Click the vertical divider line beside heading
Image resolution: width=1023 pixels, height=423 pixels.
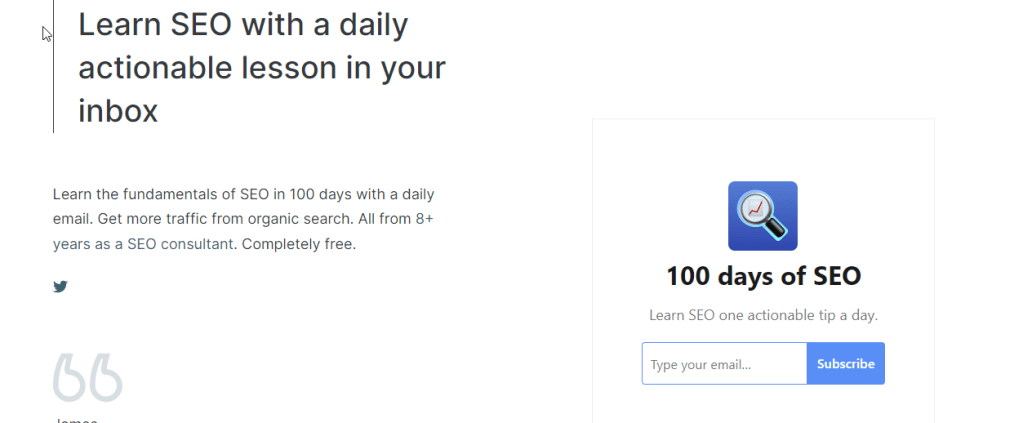point(53,70)
